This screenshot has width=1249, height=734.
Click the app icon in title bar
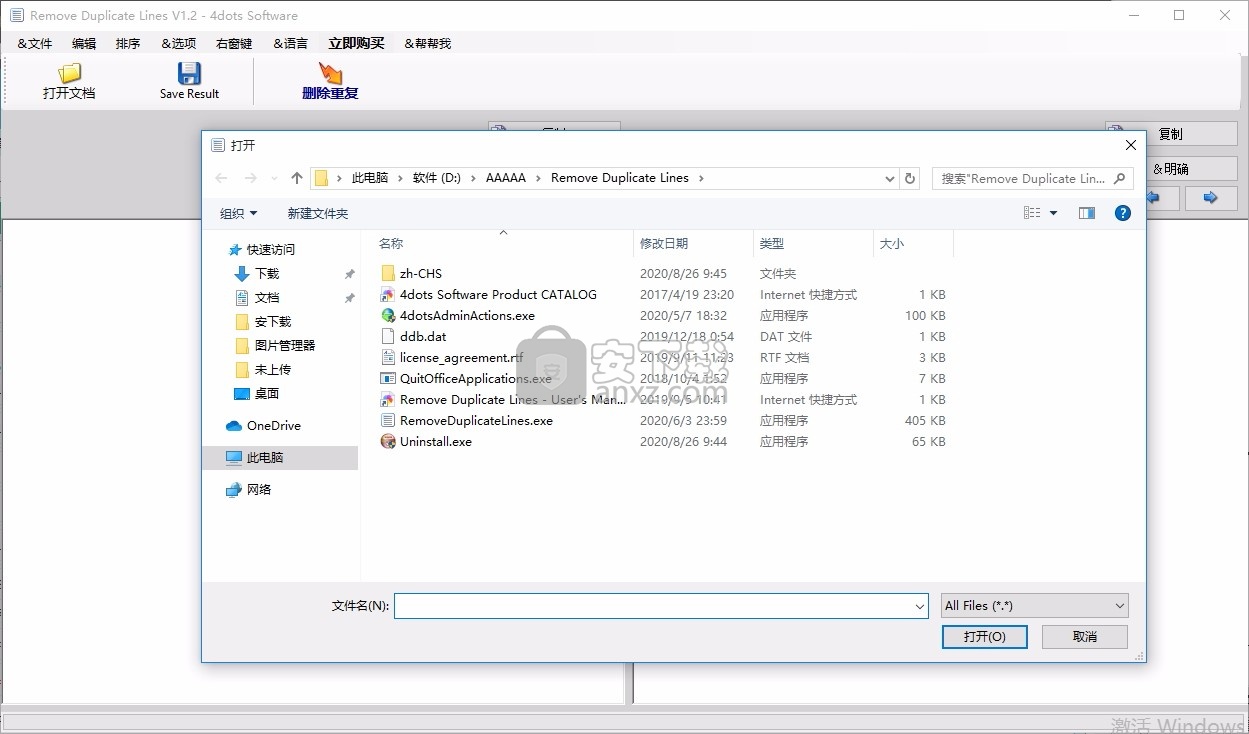(x=16, y=15)
